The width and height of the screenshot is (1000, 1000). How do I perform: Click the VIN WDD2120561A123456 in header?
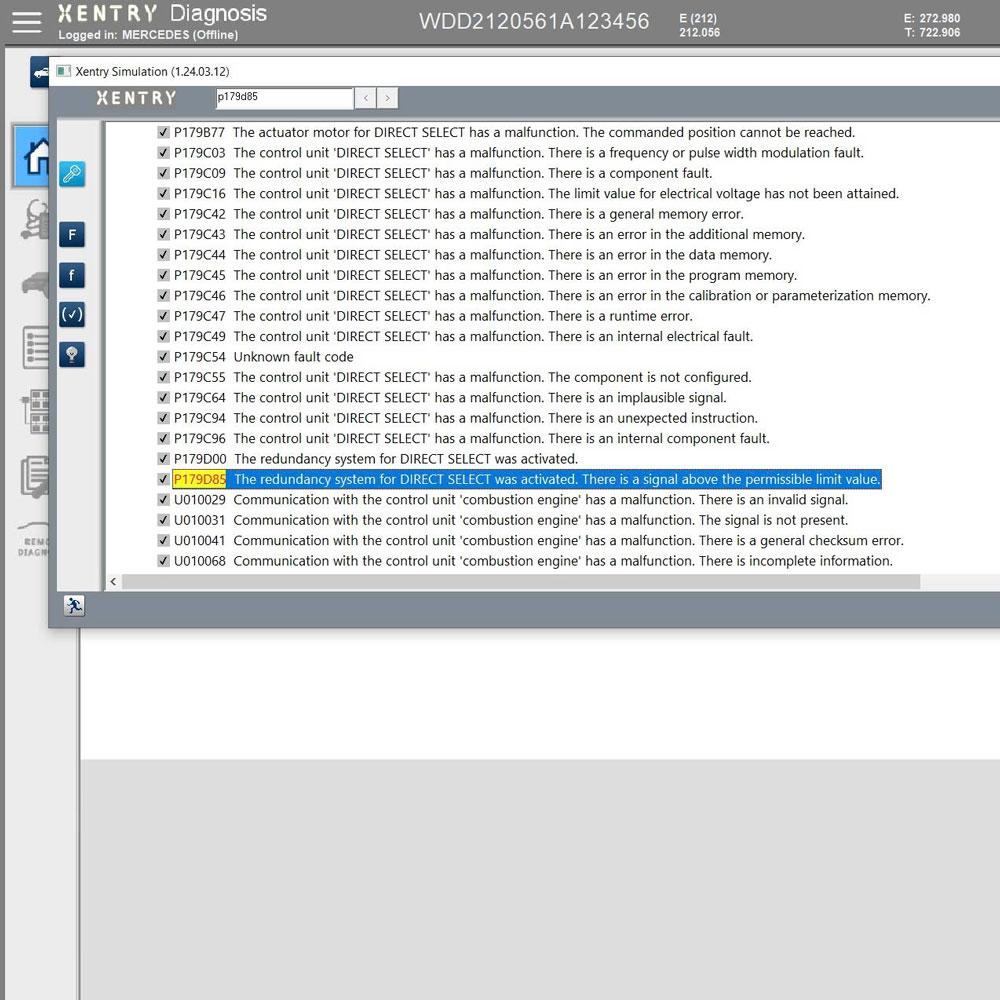pos(534,22)
